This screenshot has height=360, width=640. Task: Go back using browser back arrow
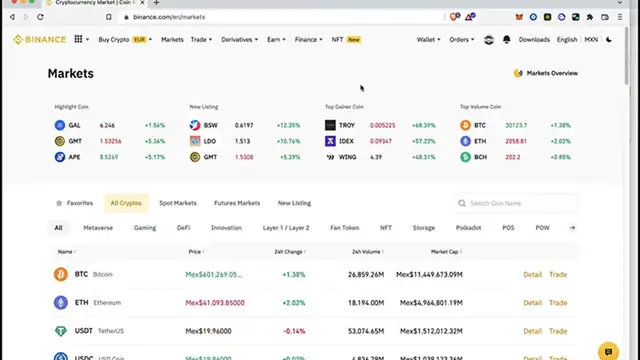pos(12,17)
